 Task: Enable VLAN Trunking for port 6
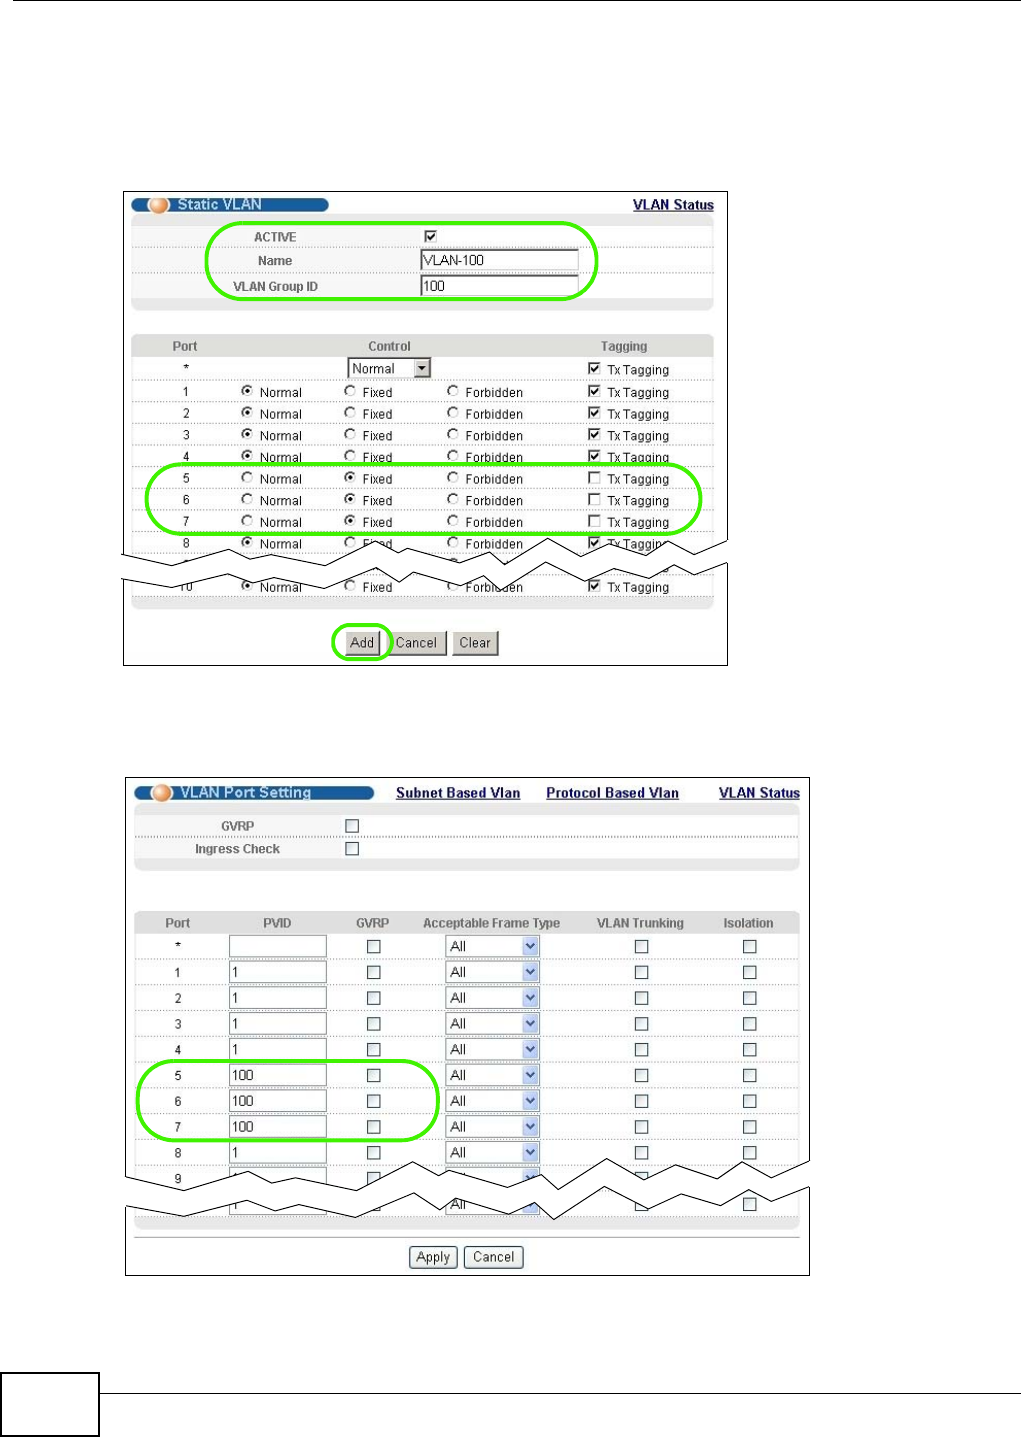coord(641,1101)
